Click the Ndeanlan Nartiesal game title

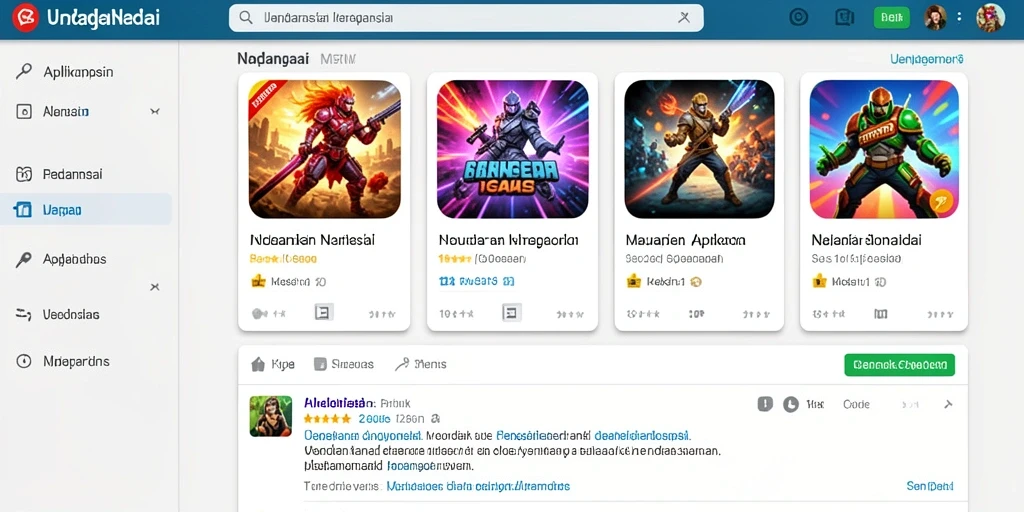coord(312,240)
